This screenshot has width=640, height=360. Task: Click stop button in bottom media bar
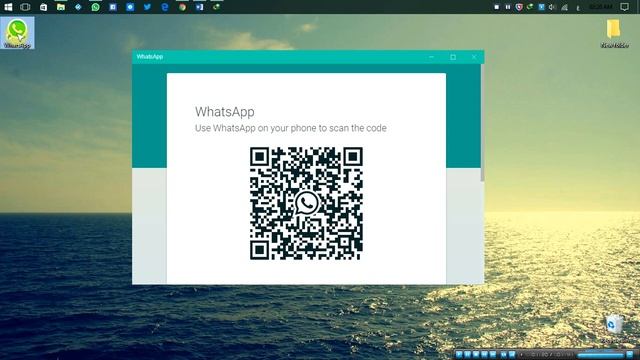[x=476, y=354]
